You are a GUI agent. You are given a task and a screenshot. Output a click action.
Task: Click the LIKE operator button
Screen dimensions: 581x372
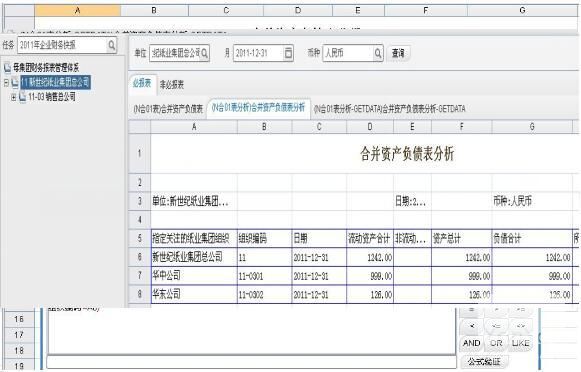pyautogui.click(x=521, y=343)
